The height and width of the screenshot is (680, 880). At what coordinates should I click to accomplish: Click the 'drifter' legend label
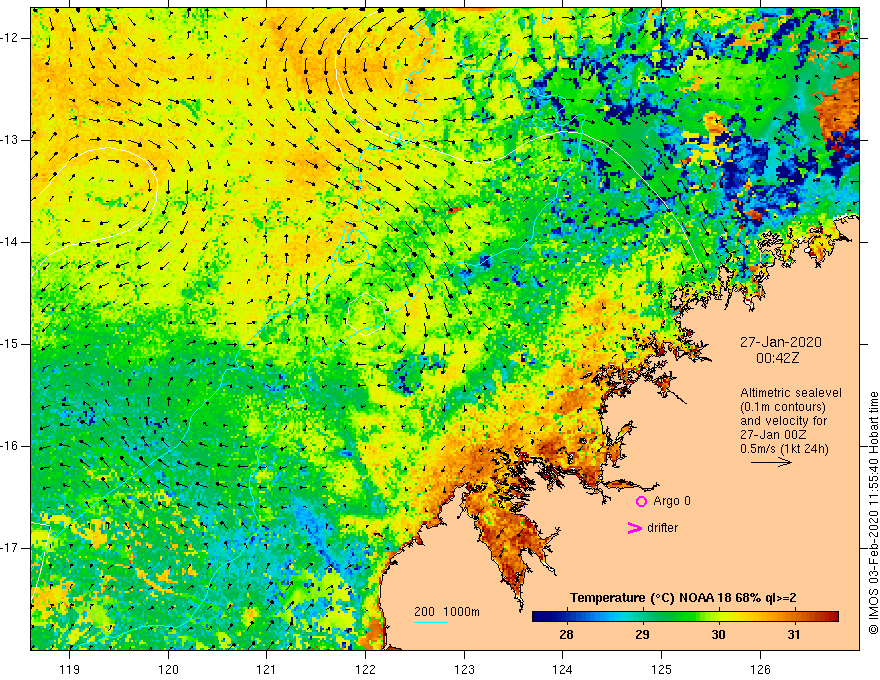[x=662, y=528]
